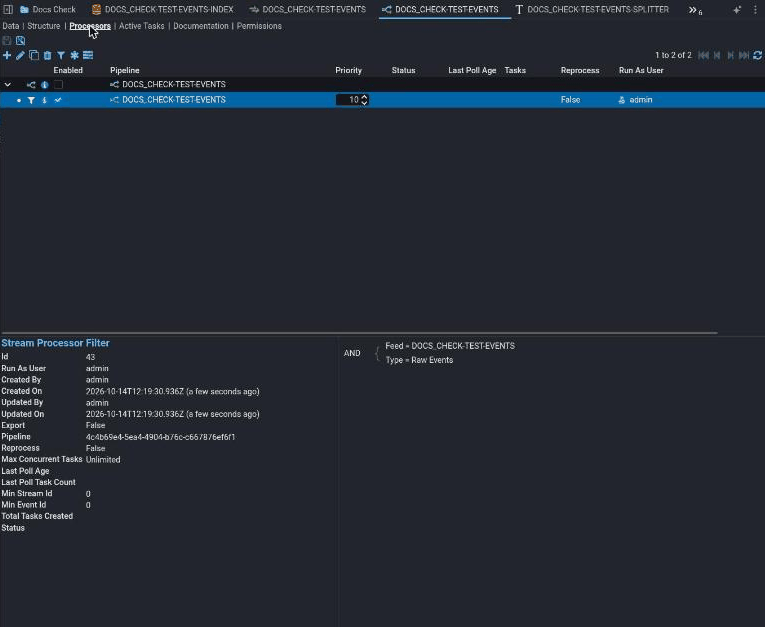The width and height of the screenshot is (765, 627).
Task: Increase priority value with up arrow
Action: click(364, 97)
